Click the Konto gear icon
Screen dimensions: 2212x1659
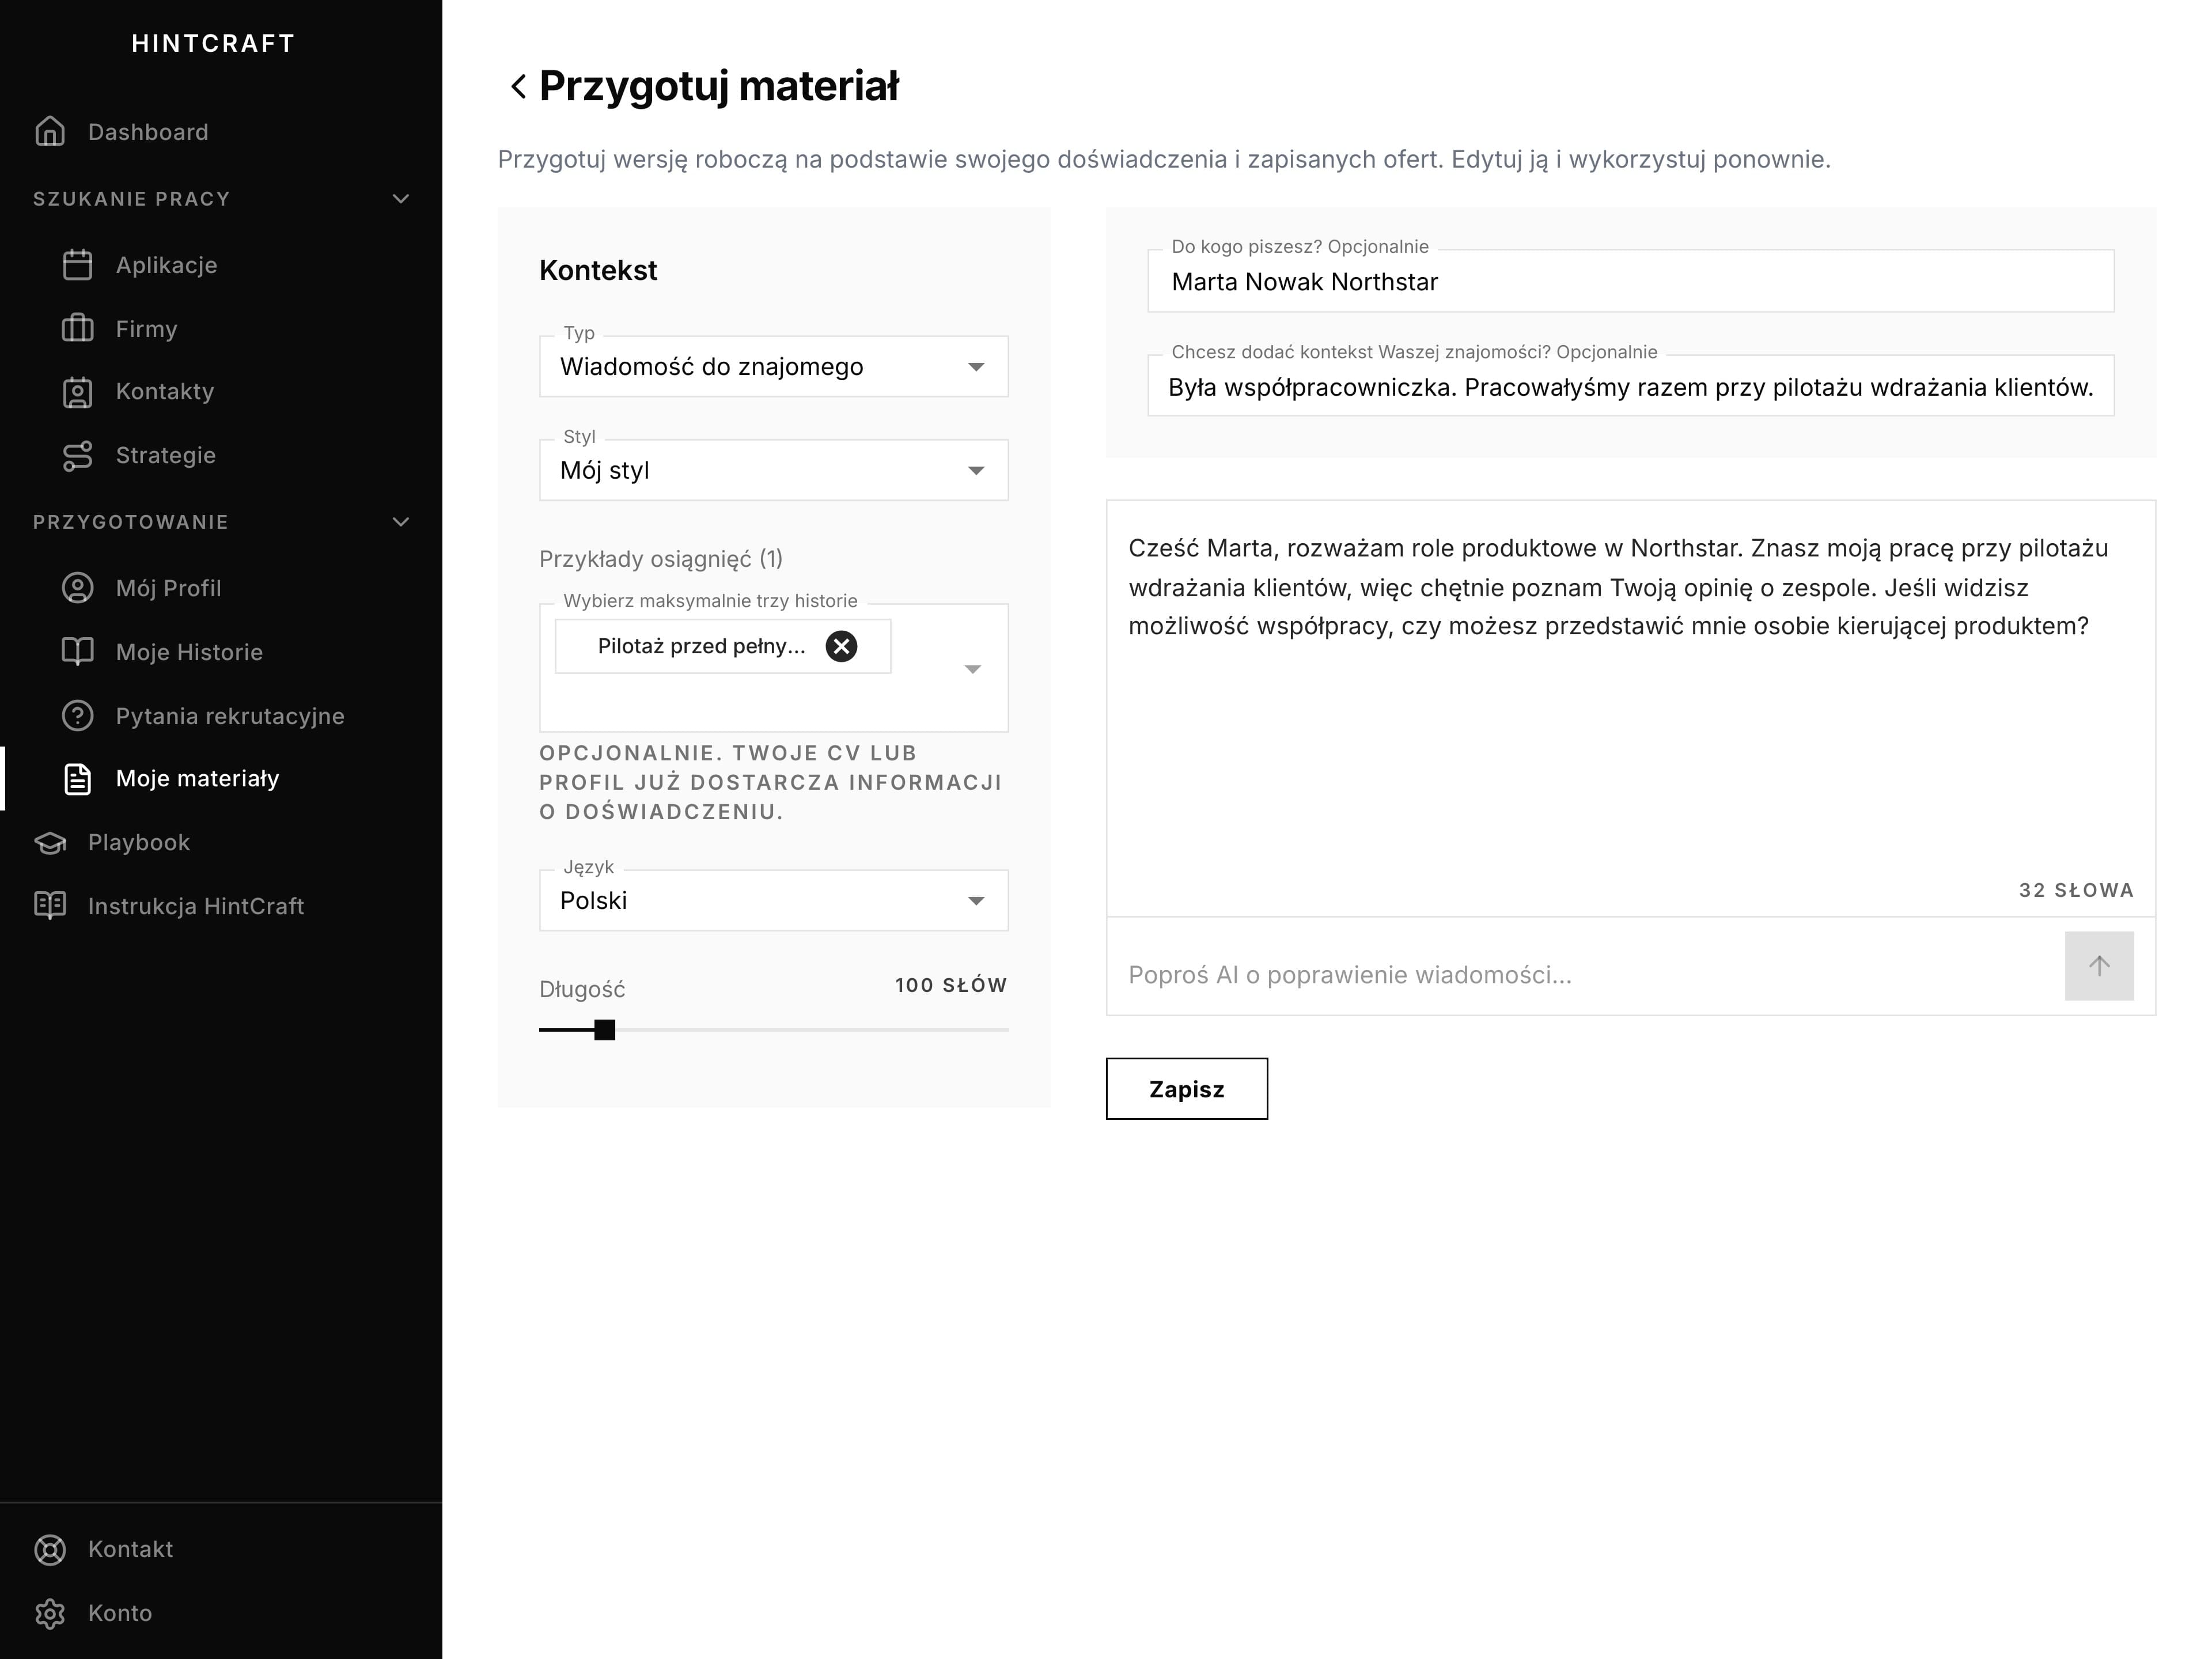50,1613
